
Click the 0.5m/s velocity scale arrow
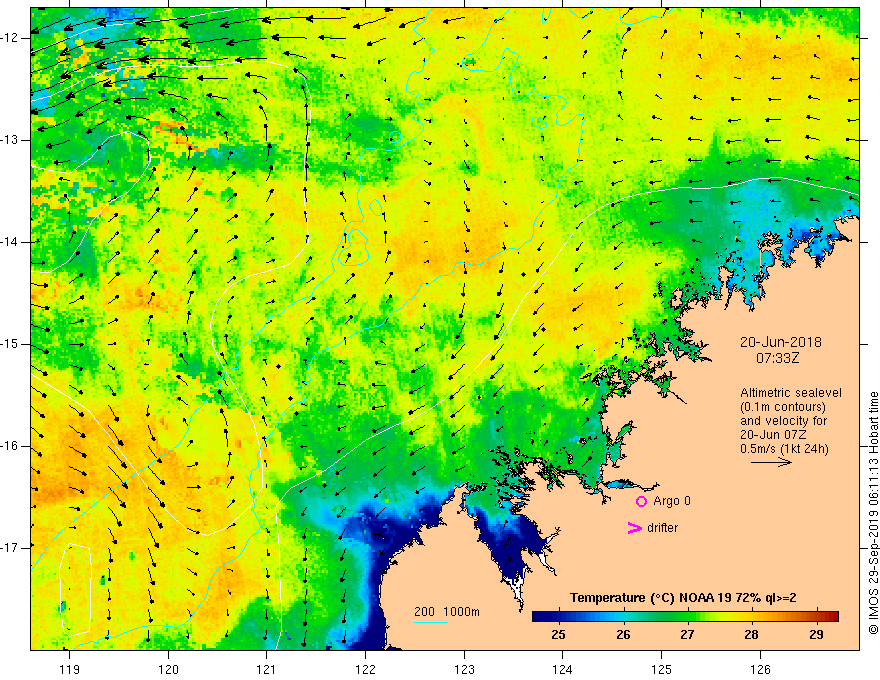click(x=771, y=462)
